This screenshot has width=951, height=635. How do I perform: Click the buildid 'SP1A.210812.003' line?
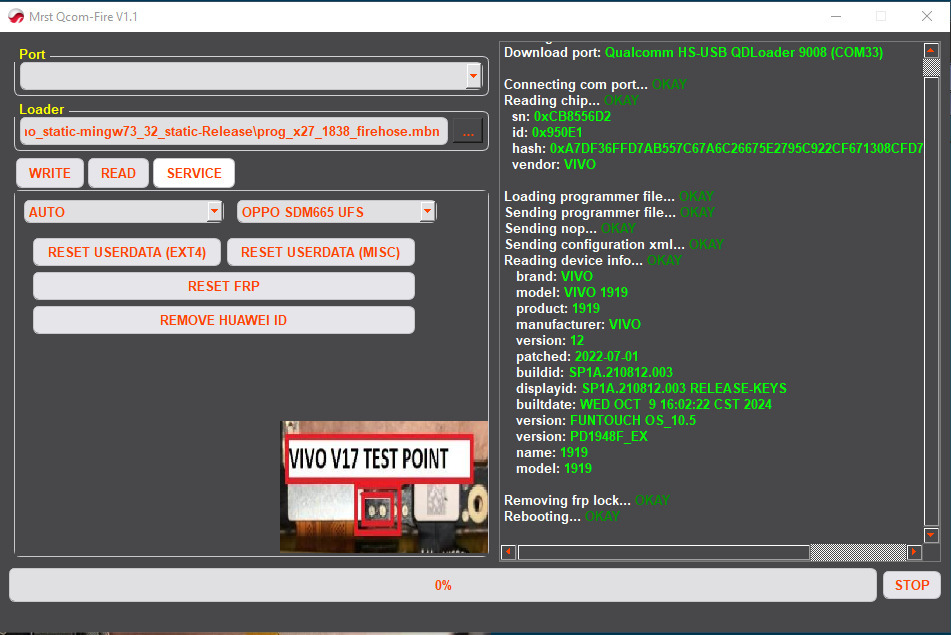(x=594, y=372)
